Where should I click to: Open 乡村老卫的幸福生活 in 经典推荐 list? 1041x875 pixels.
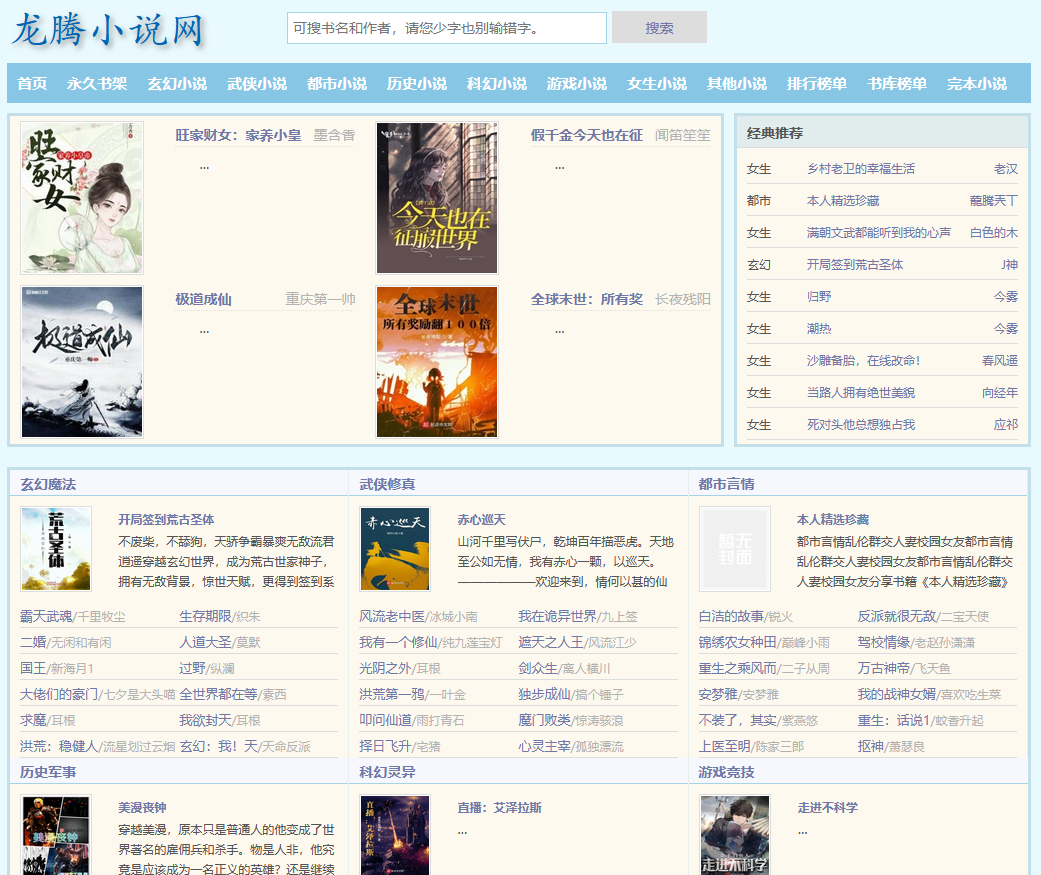point(861,169)
